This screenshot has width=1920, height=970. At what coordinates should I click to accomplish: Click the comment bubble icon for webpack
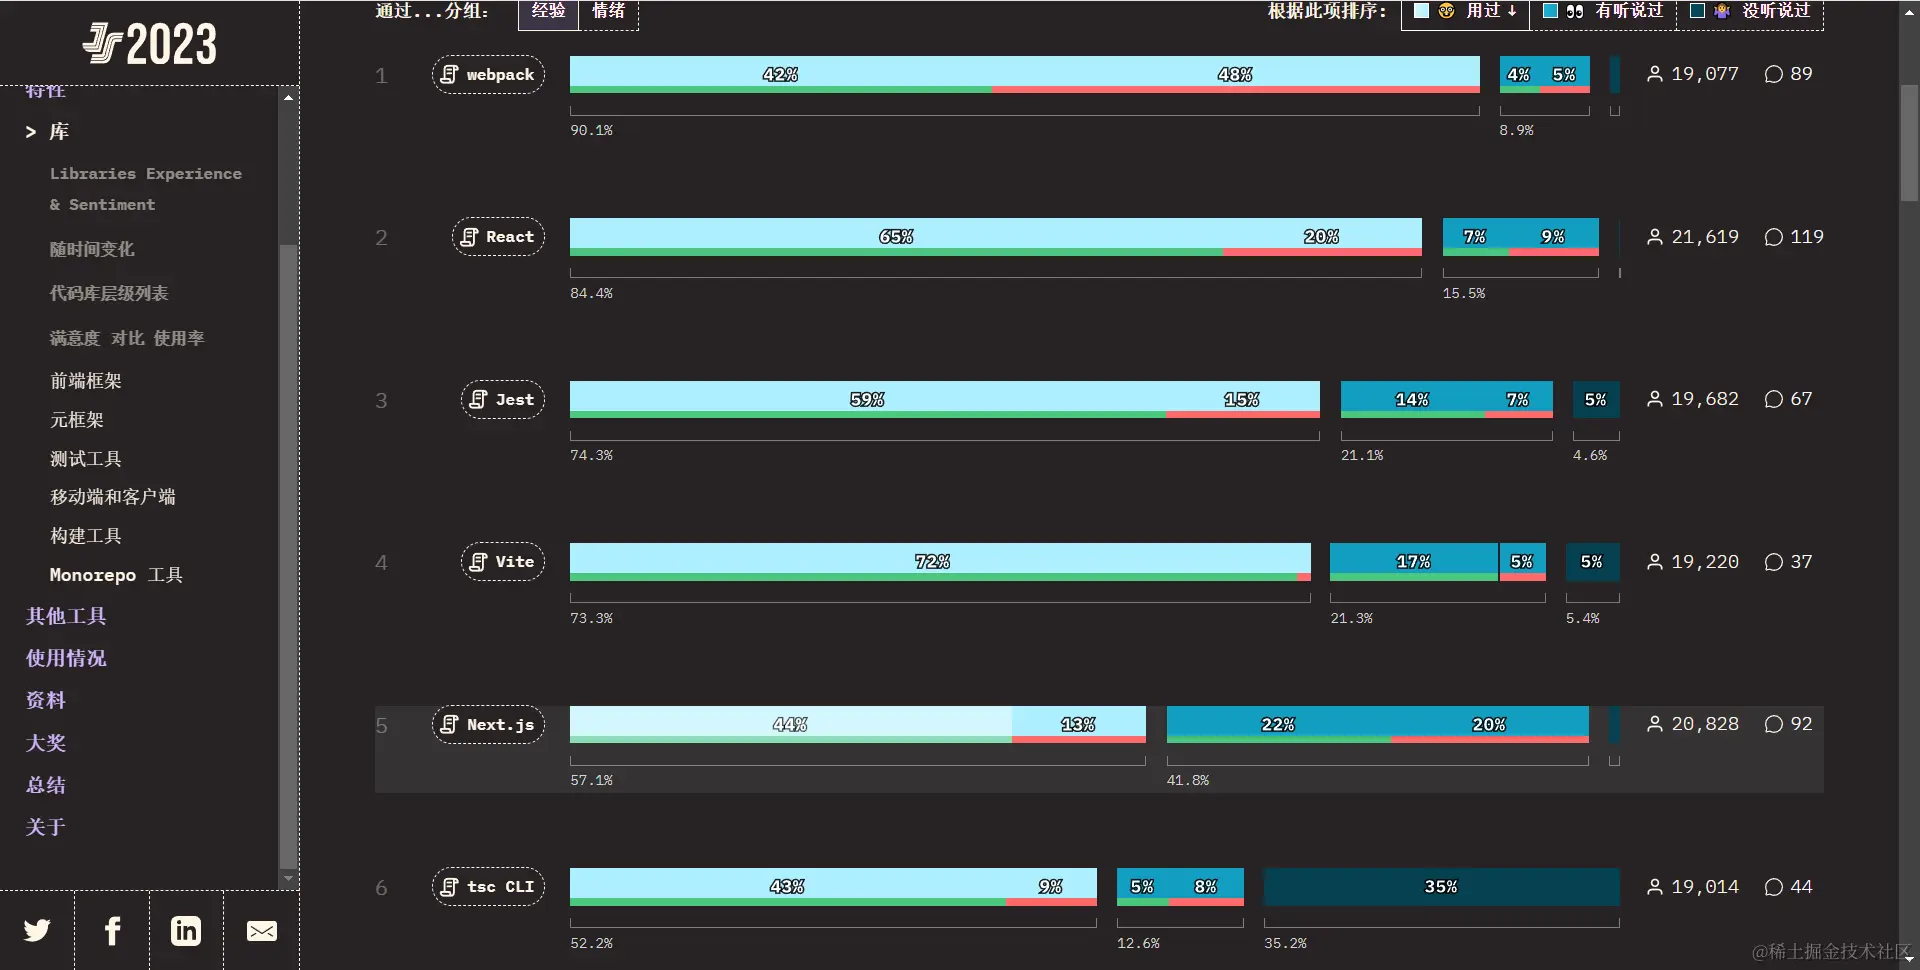coord(1773,74)
